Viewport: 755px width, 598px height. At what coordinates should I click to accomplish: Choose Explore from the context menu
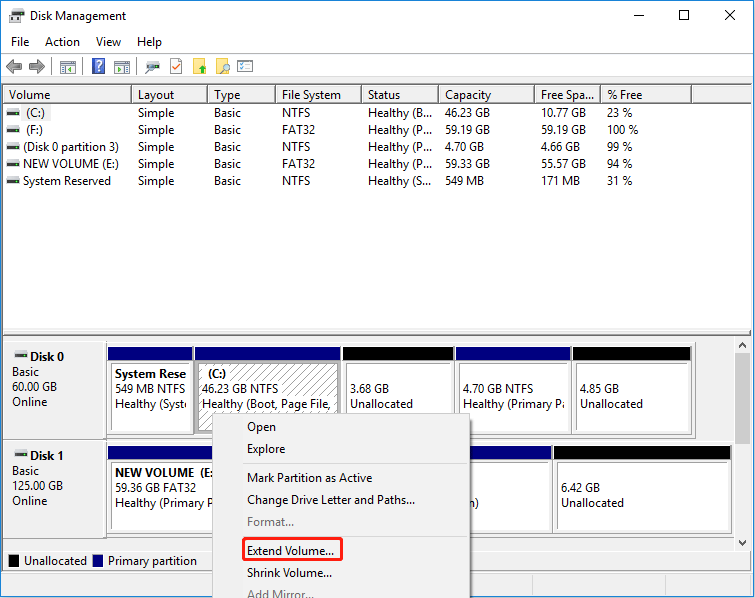tap(341, 449)
